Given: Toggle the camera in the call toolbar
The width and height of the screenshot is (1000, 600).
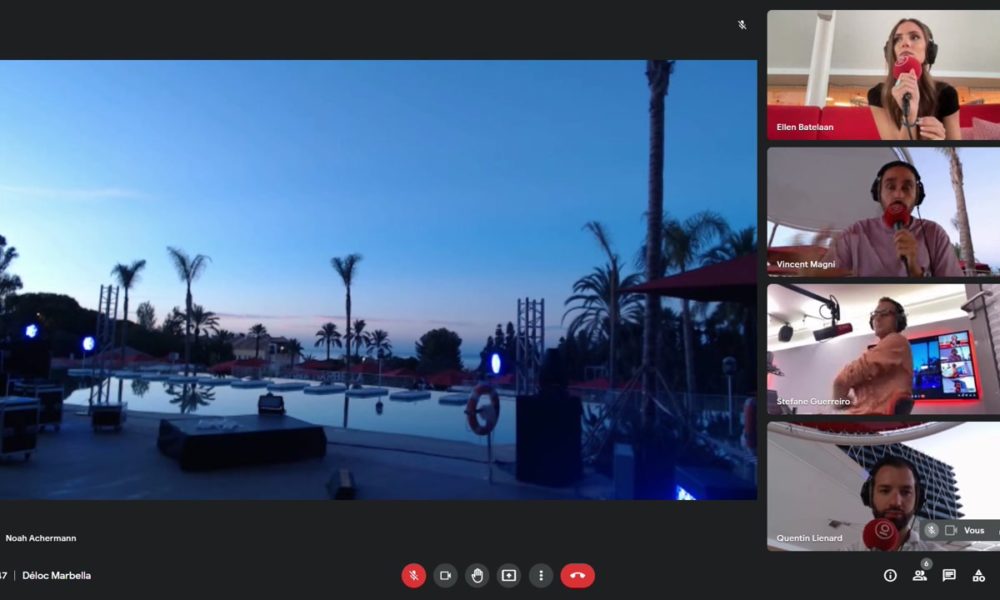Looking at the screenshot, I should (x=445, y=576).
